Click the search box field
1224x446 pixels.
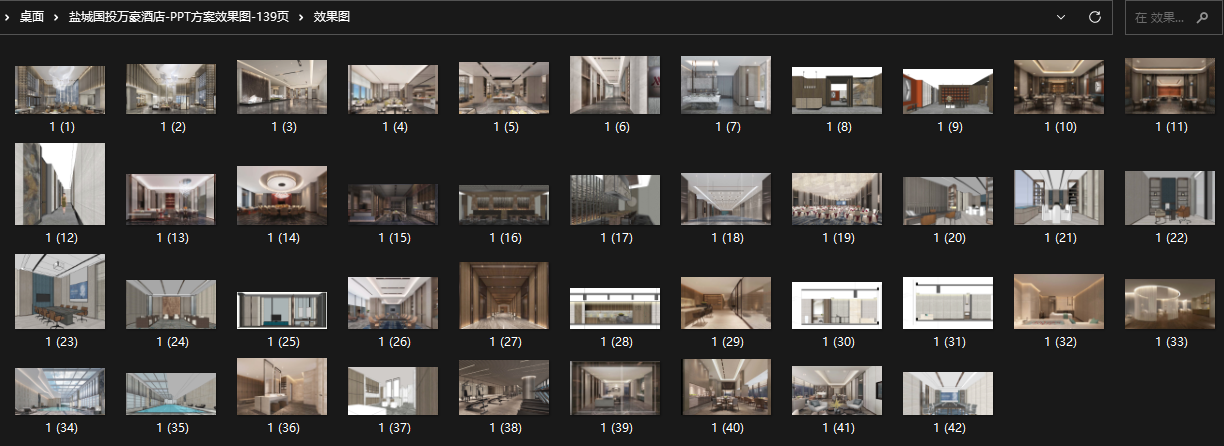pyautogui.click(x=1160, y=18)
